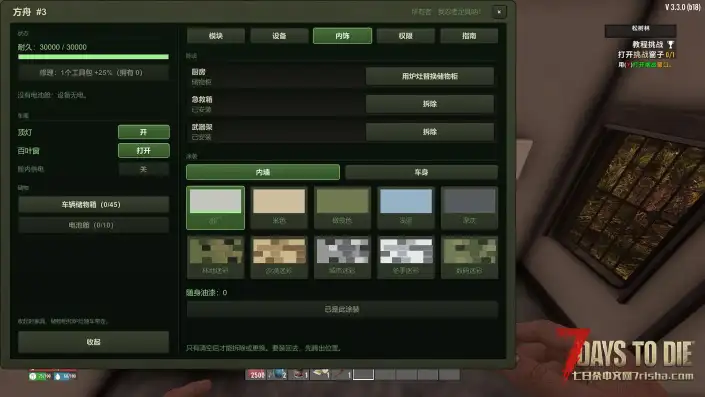
Task: Select hotbar slot showing 2500
Action: tap(256, 374)
